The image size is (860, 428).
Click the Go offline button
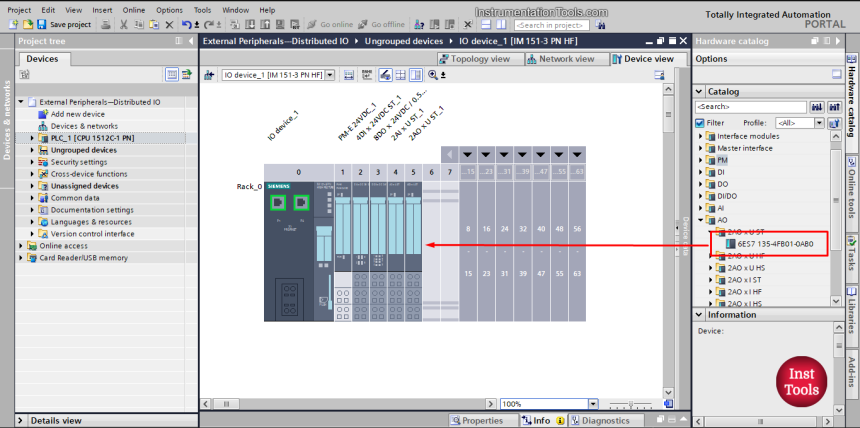[382, 24]
